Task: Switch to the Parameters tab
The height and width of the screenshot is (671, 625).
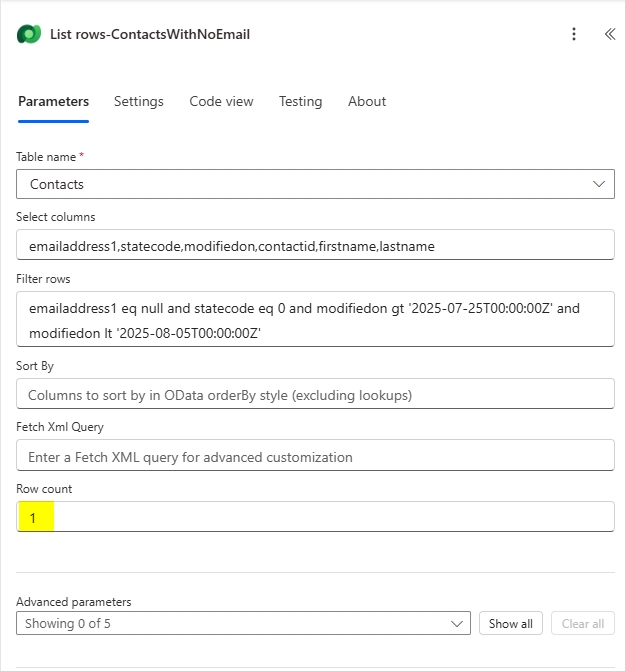Action: click(x=53, y=101)
